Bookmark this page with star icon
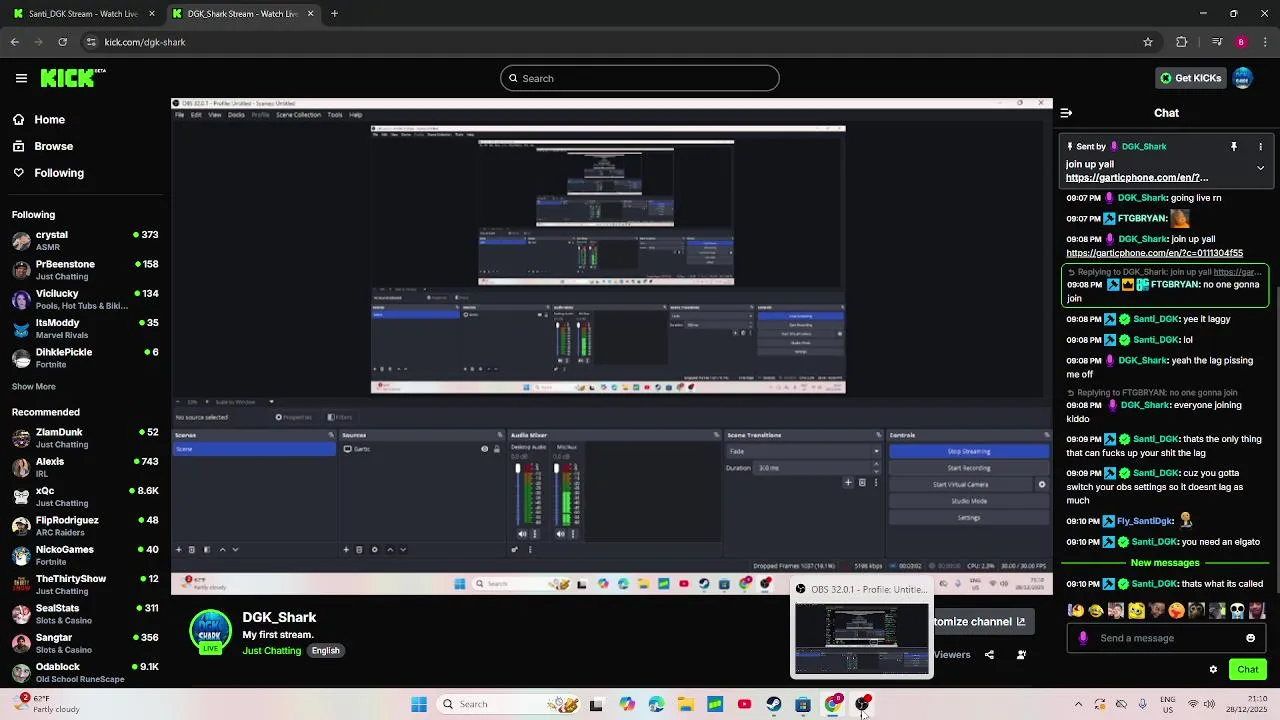 click(1148, 42)
